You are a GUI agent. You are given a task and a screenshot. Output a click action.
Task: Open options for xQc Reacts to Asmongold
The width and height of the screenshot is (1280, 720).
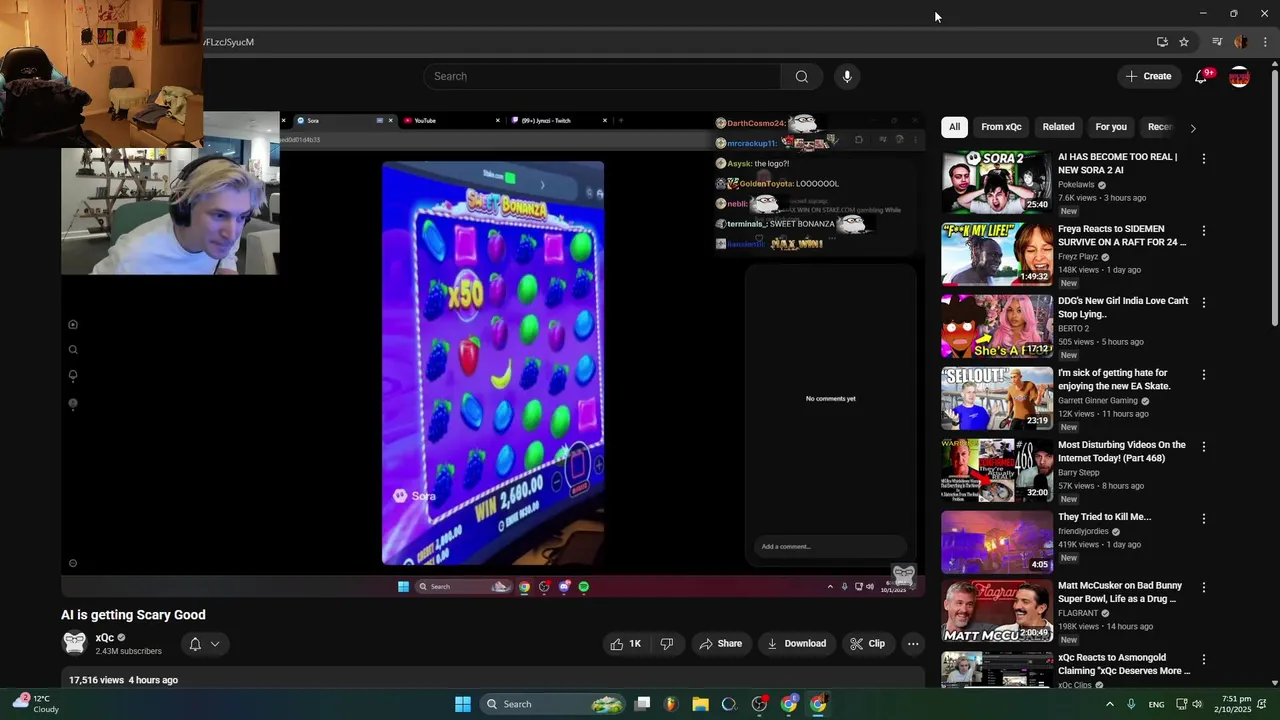click(x=1204, y=660)
